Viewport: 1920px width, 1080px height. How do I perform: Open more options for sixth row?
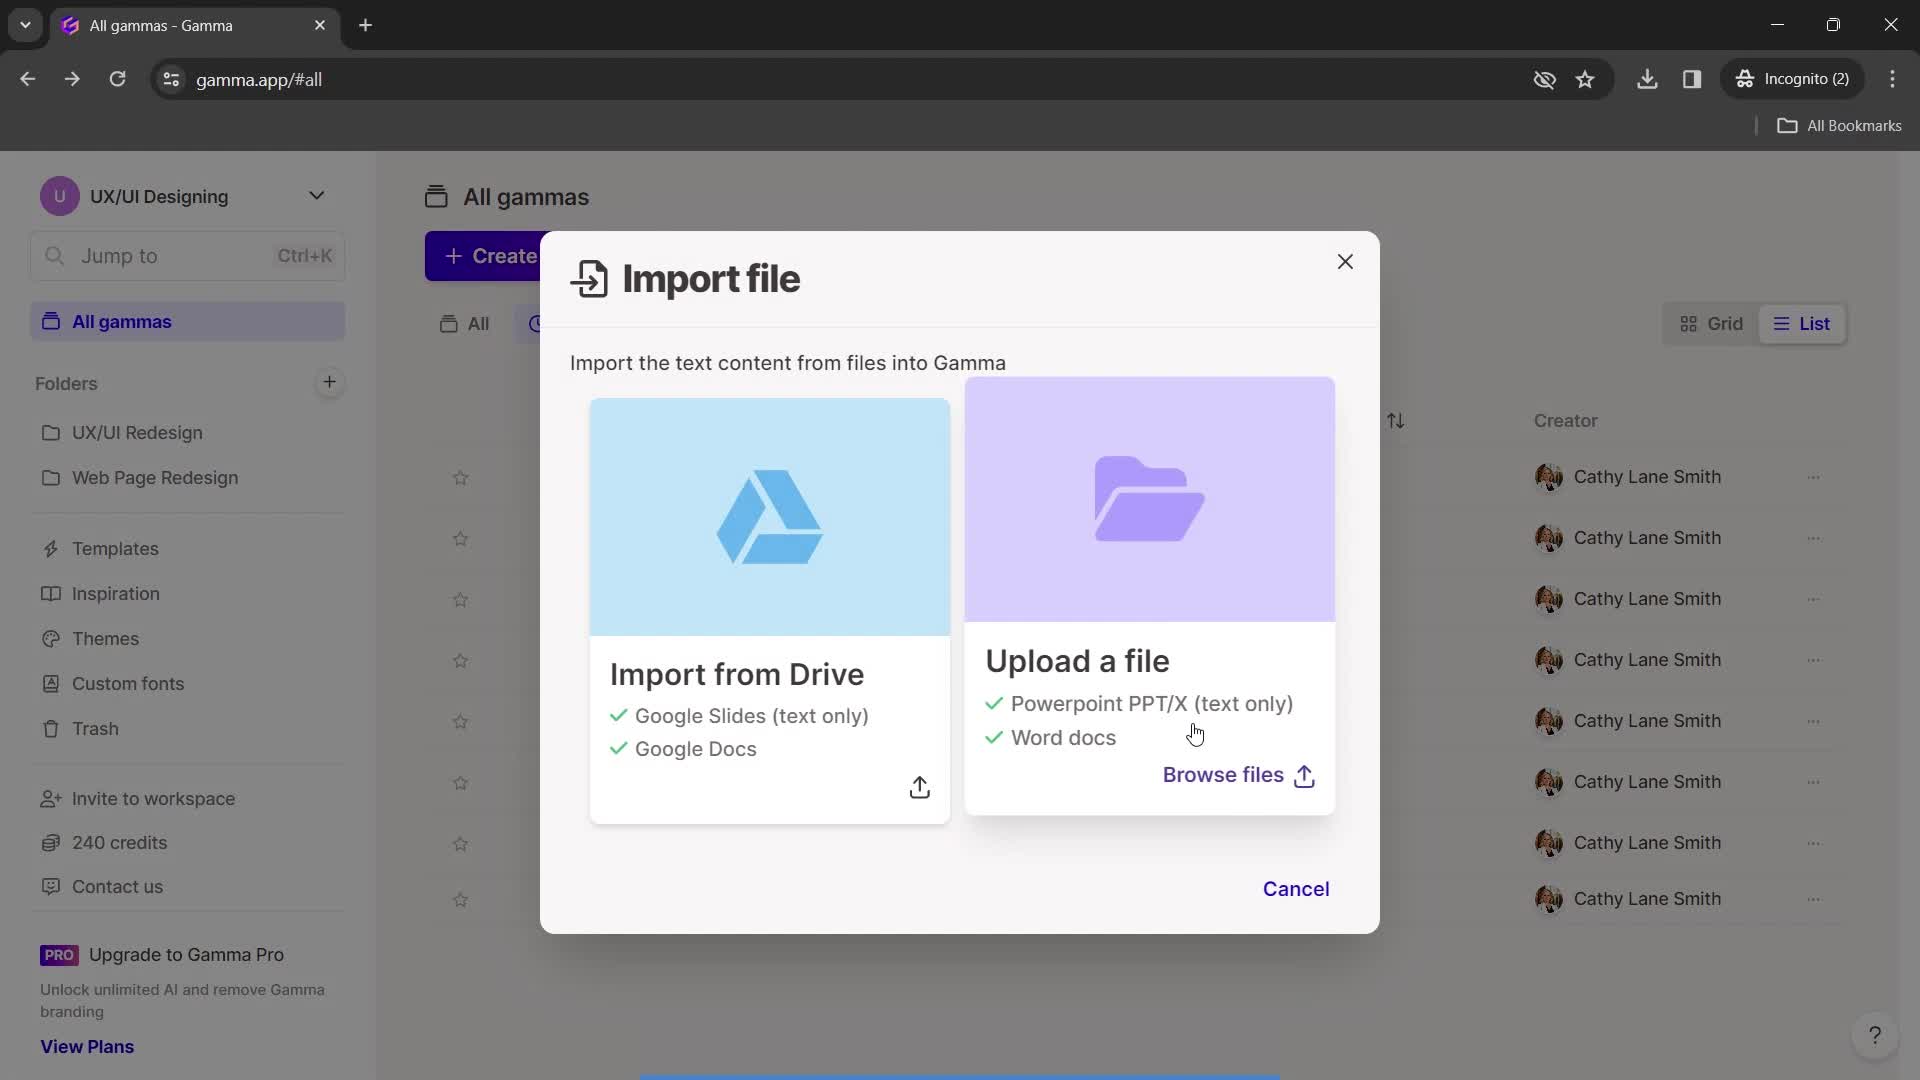coord(1813,782)
